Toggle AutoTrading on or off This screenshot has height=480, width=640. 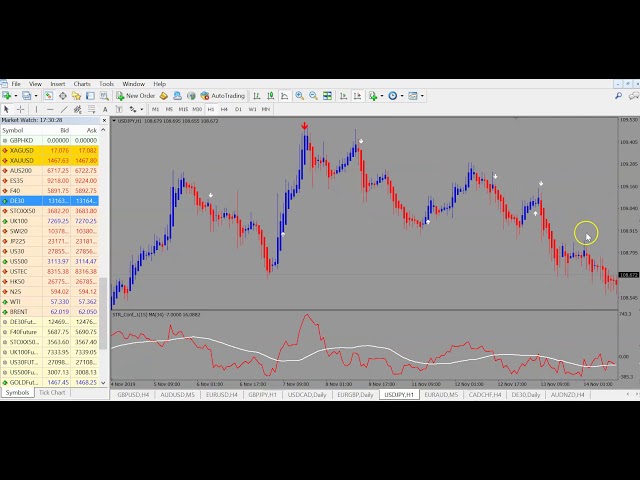pyautogui.click(x=222, y=96)
